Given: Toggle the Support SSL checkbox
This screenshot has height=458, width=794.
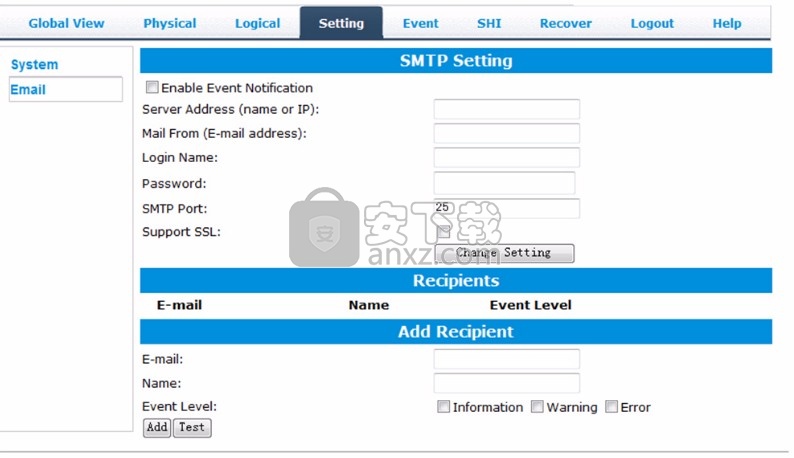Looking at the screenshot, I should point(444,231).
